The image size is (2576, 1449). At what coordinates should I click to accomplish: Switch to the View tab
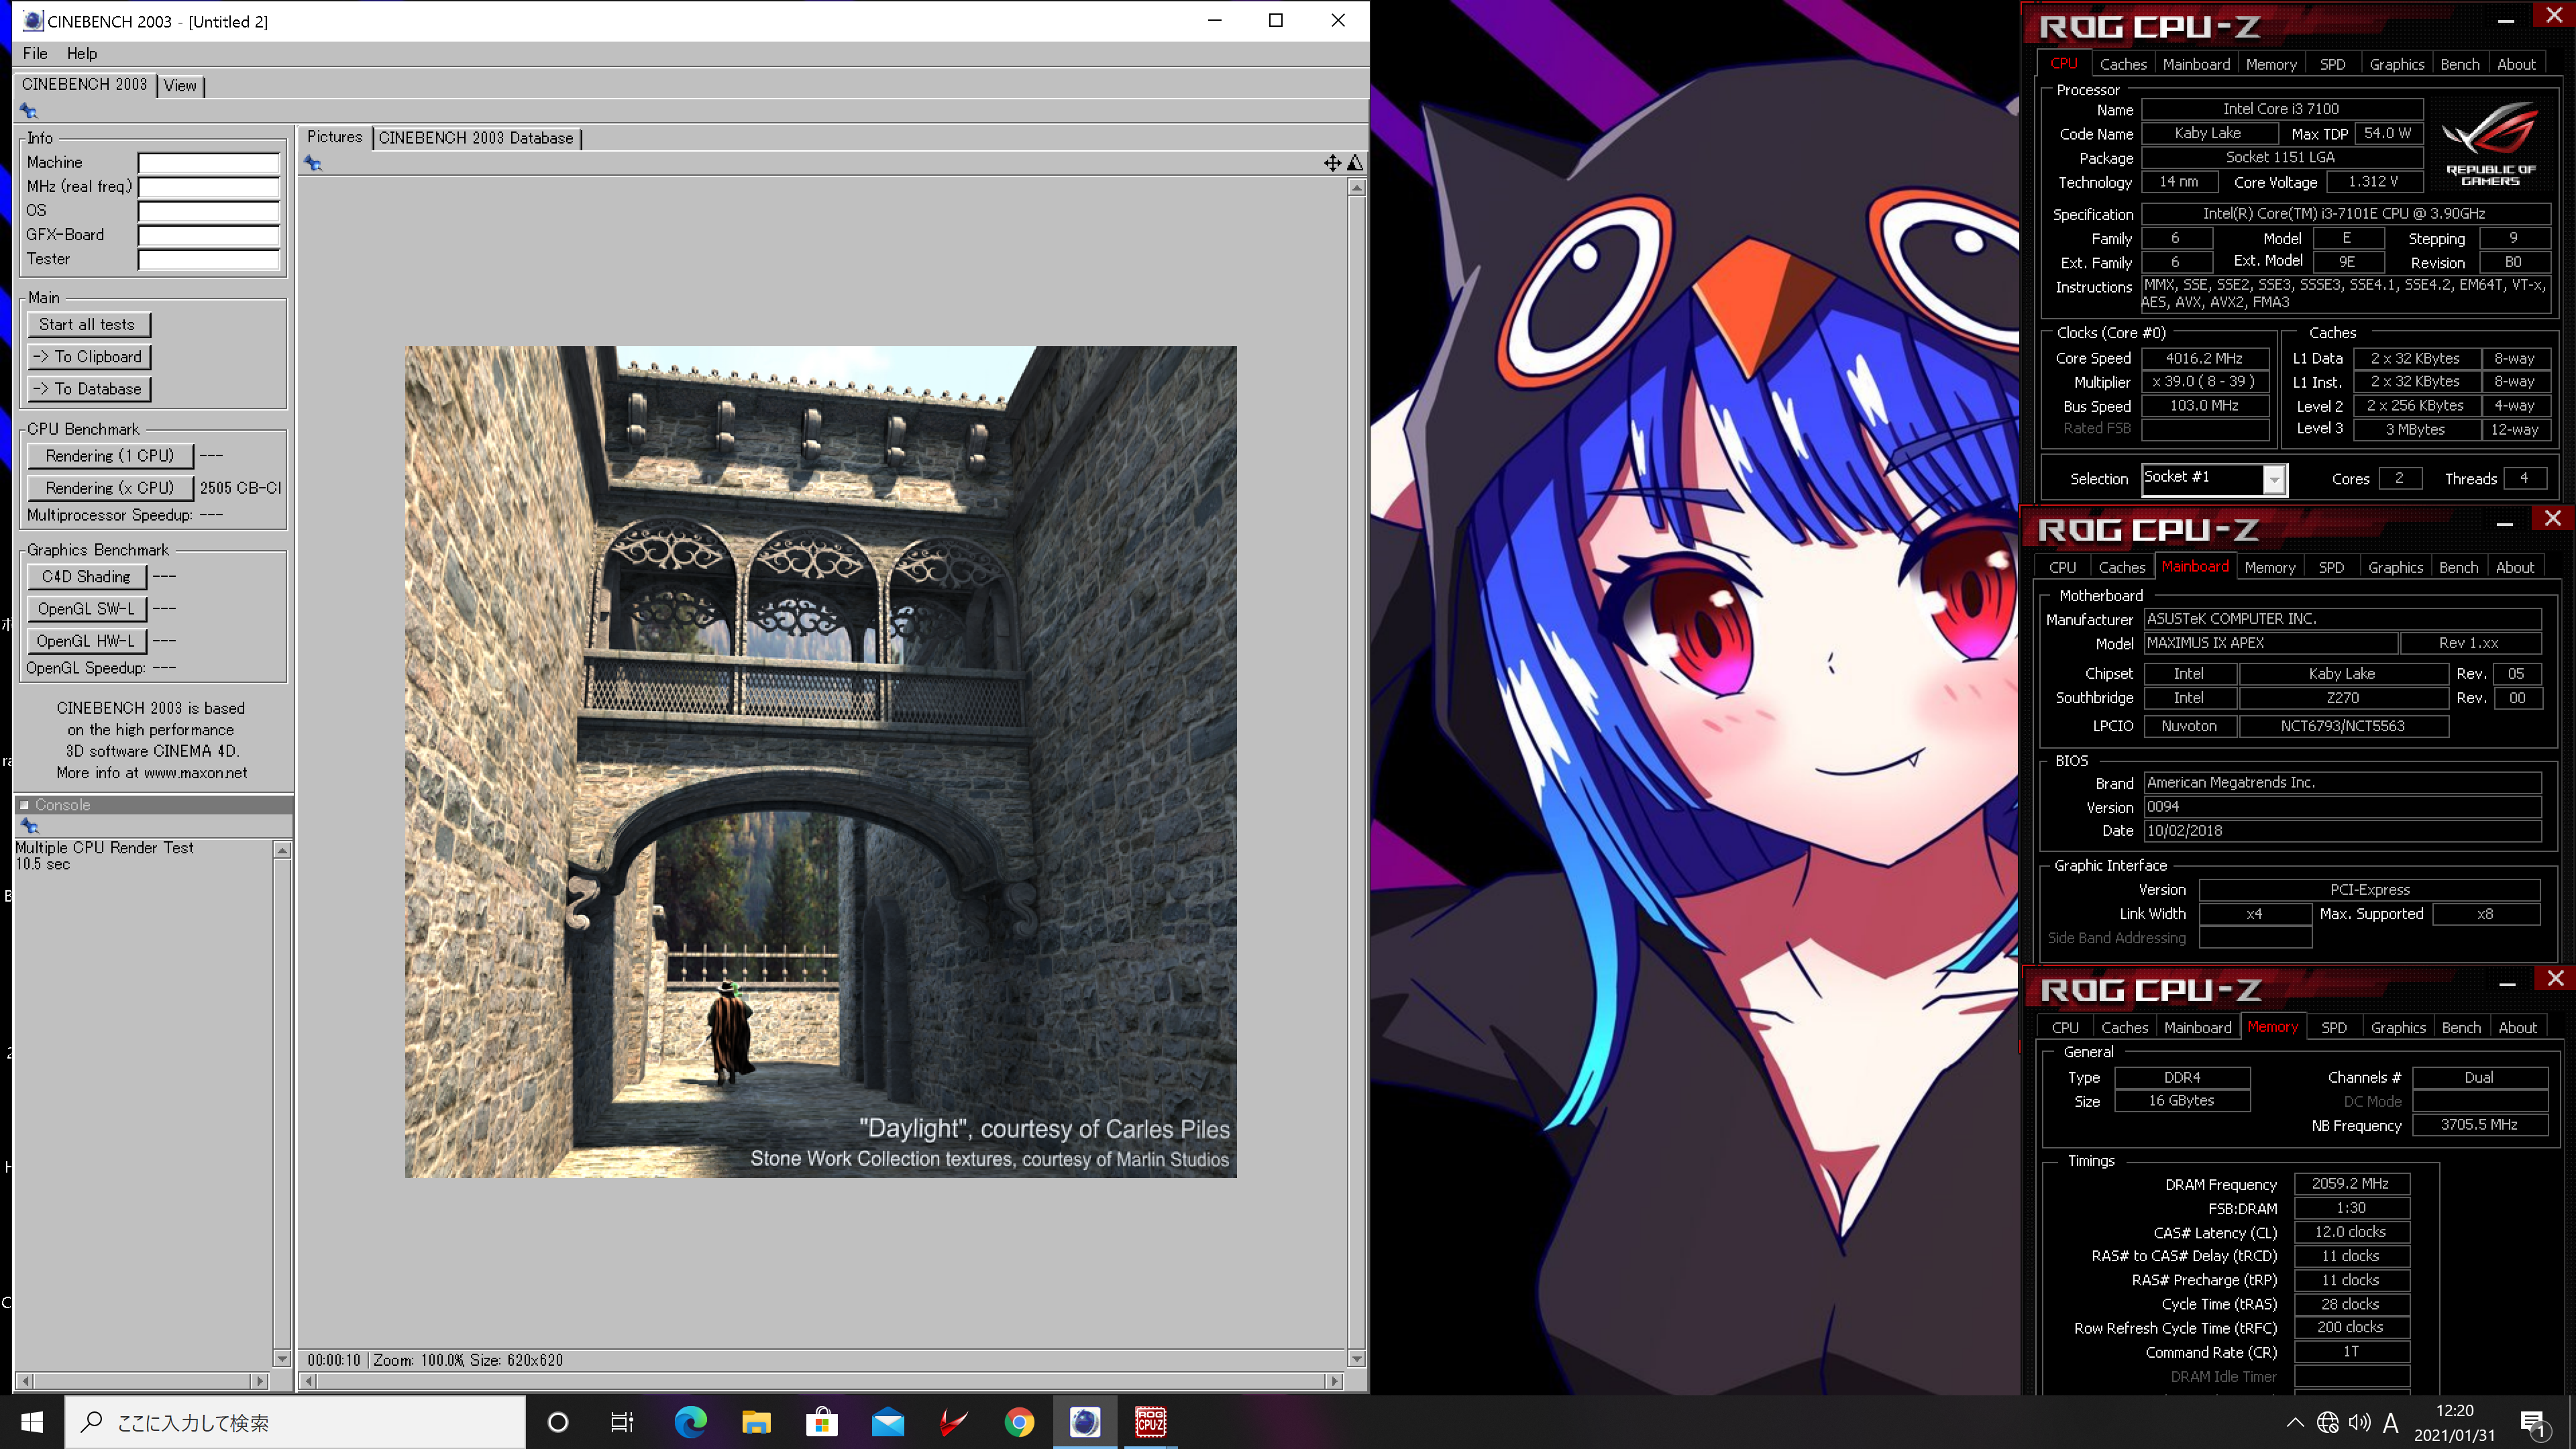[180, 85]
